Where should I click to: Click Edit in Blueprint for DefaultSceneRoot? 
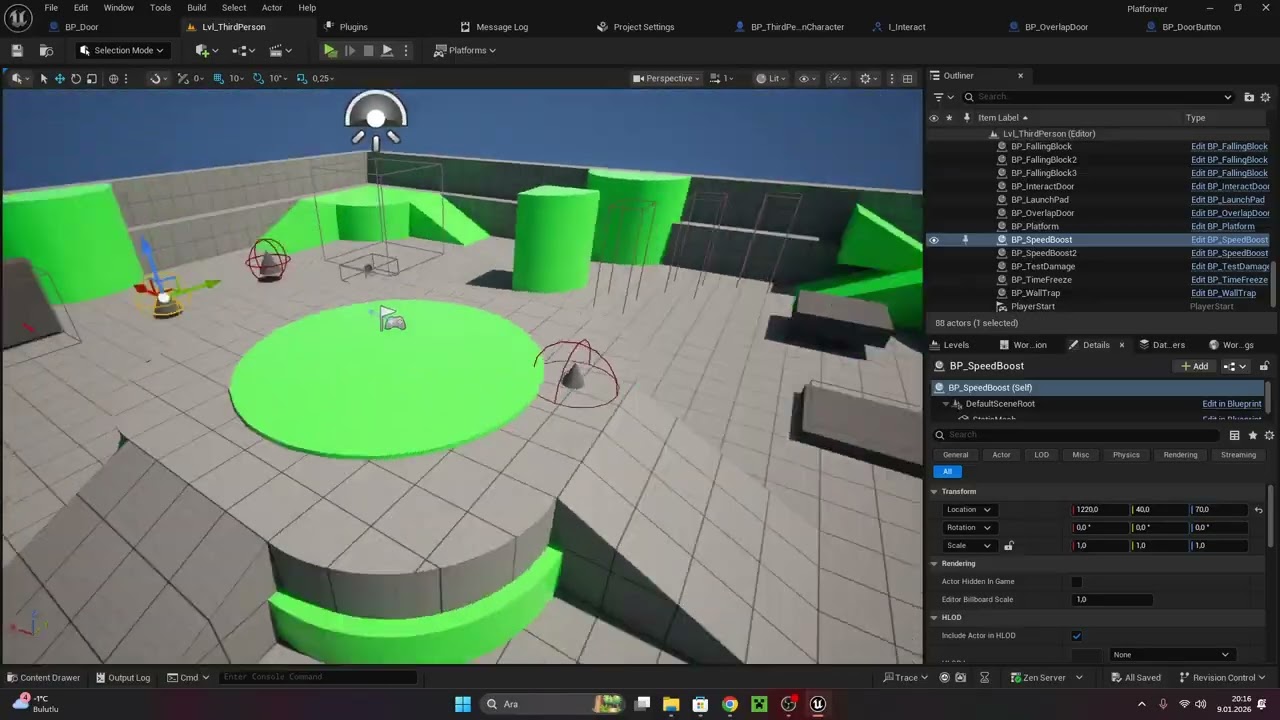point(1231,404)
